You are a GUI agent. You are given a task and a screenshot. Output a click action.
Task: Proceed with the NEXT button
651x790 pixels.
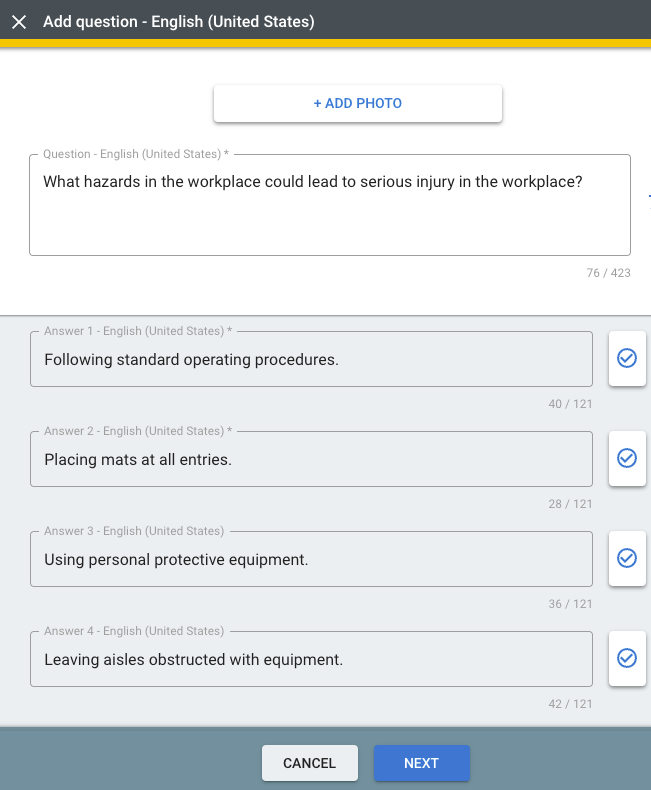pos(421,763)
